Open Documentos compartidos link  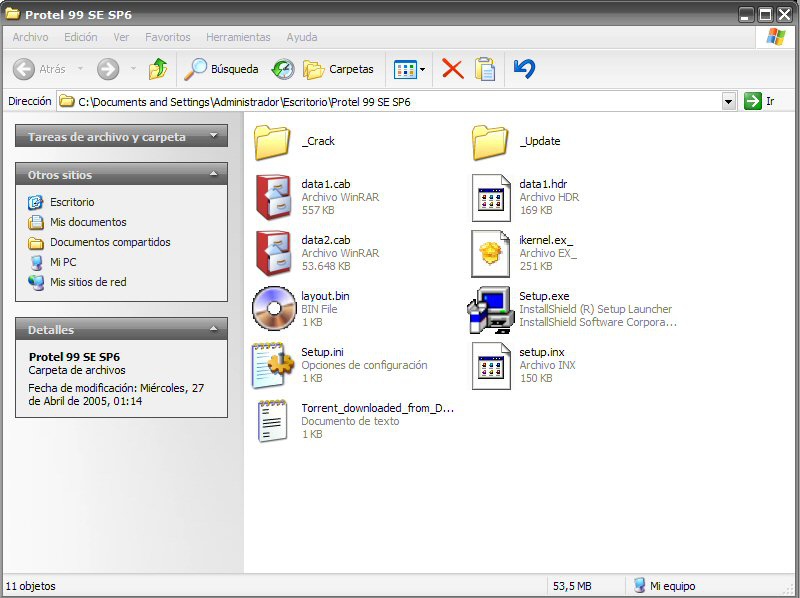pos(110,242)
